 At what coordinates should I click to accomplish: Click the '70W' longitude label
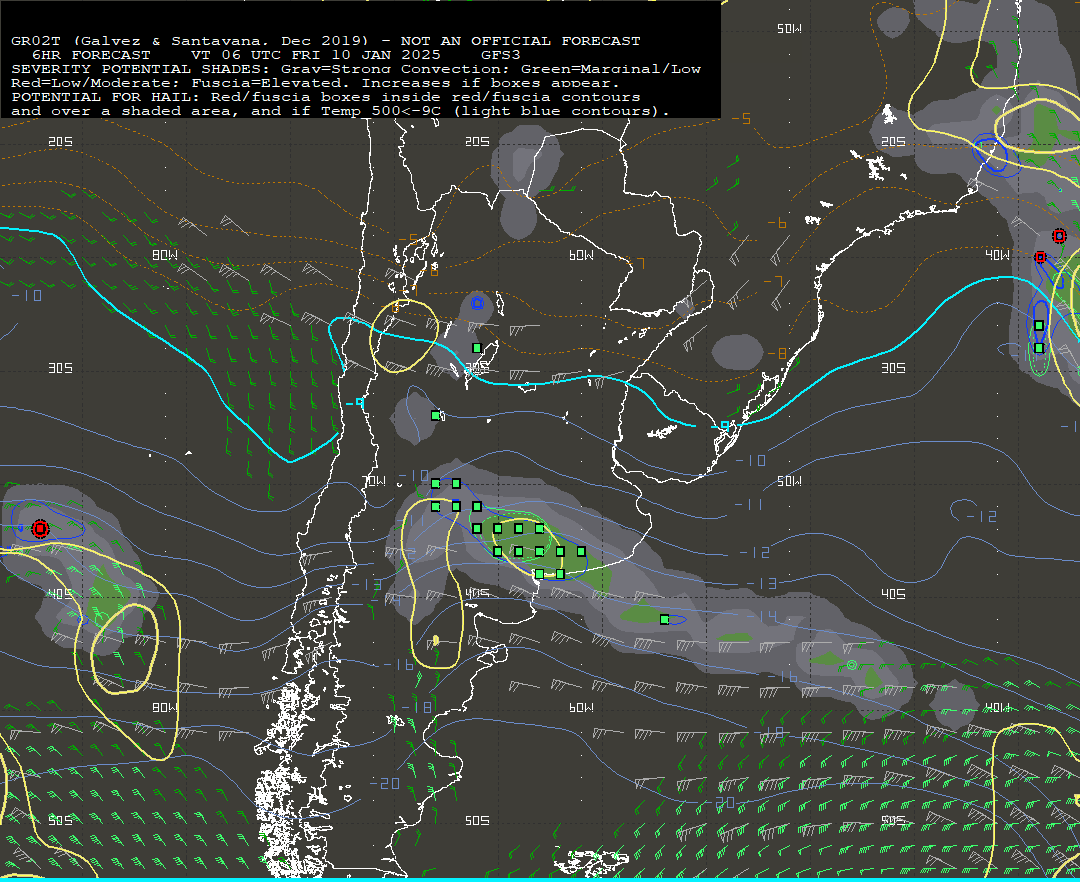(375, 481)
